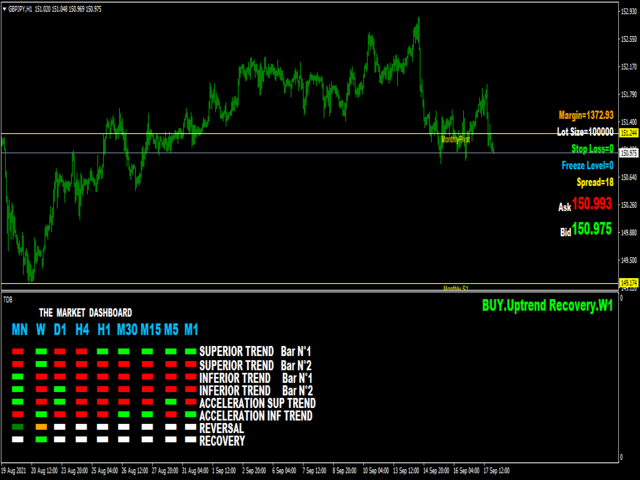Click the 6 Sep 04:00 time axis label

point(284,471)
